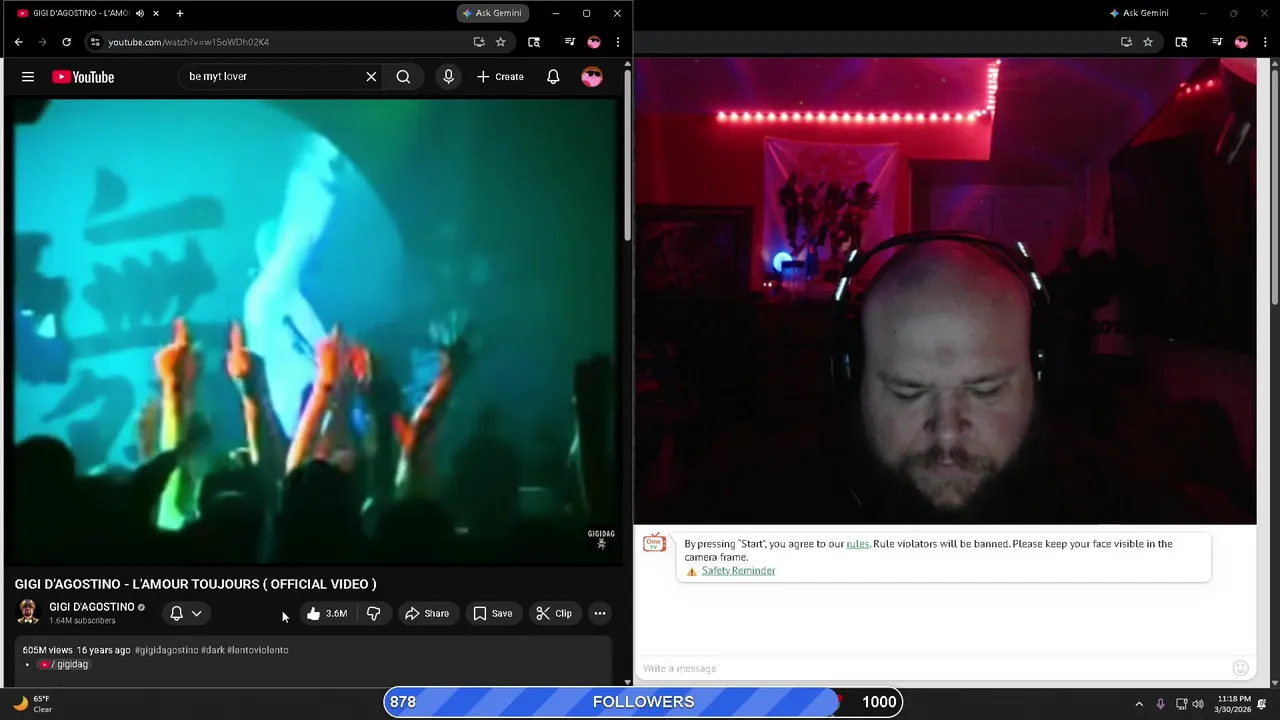
Task: Click the #gigidagostino hashtag
Action: coord(166,650)
